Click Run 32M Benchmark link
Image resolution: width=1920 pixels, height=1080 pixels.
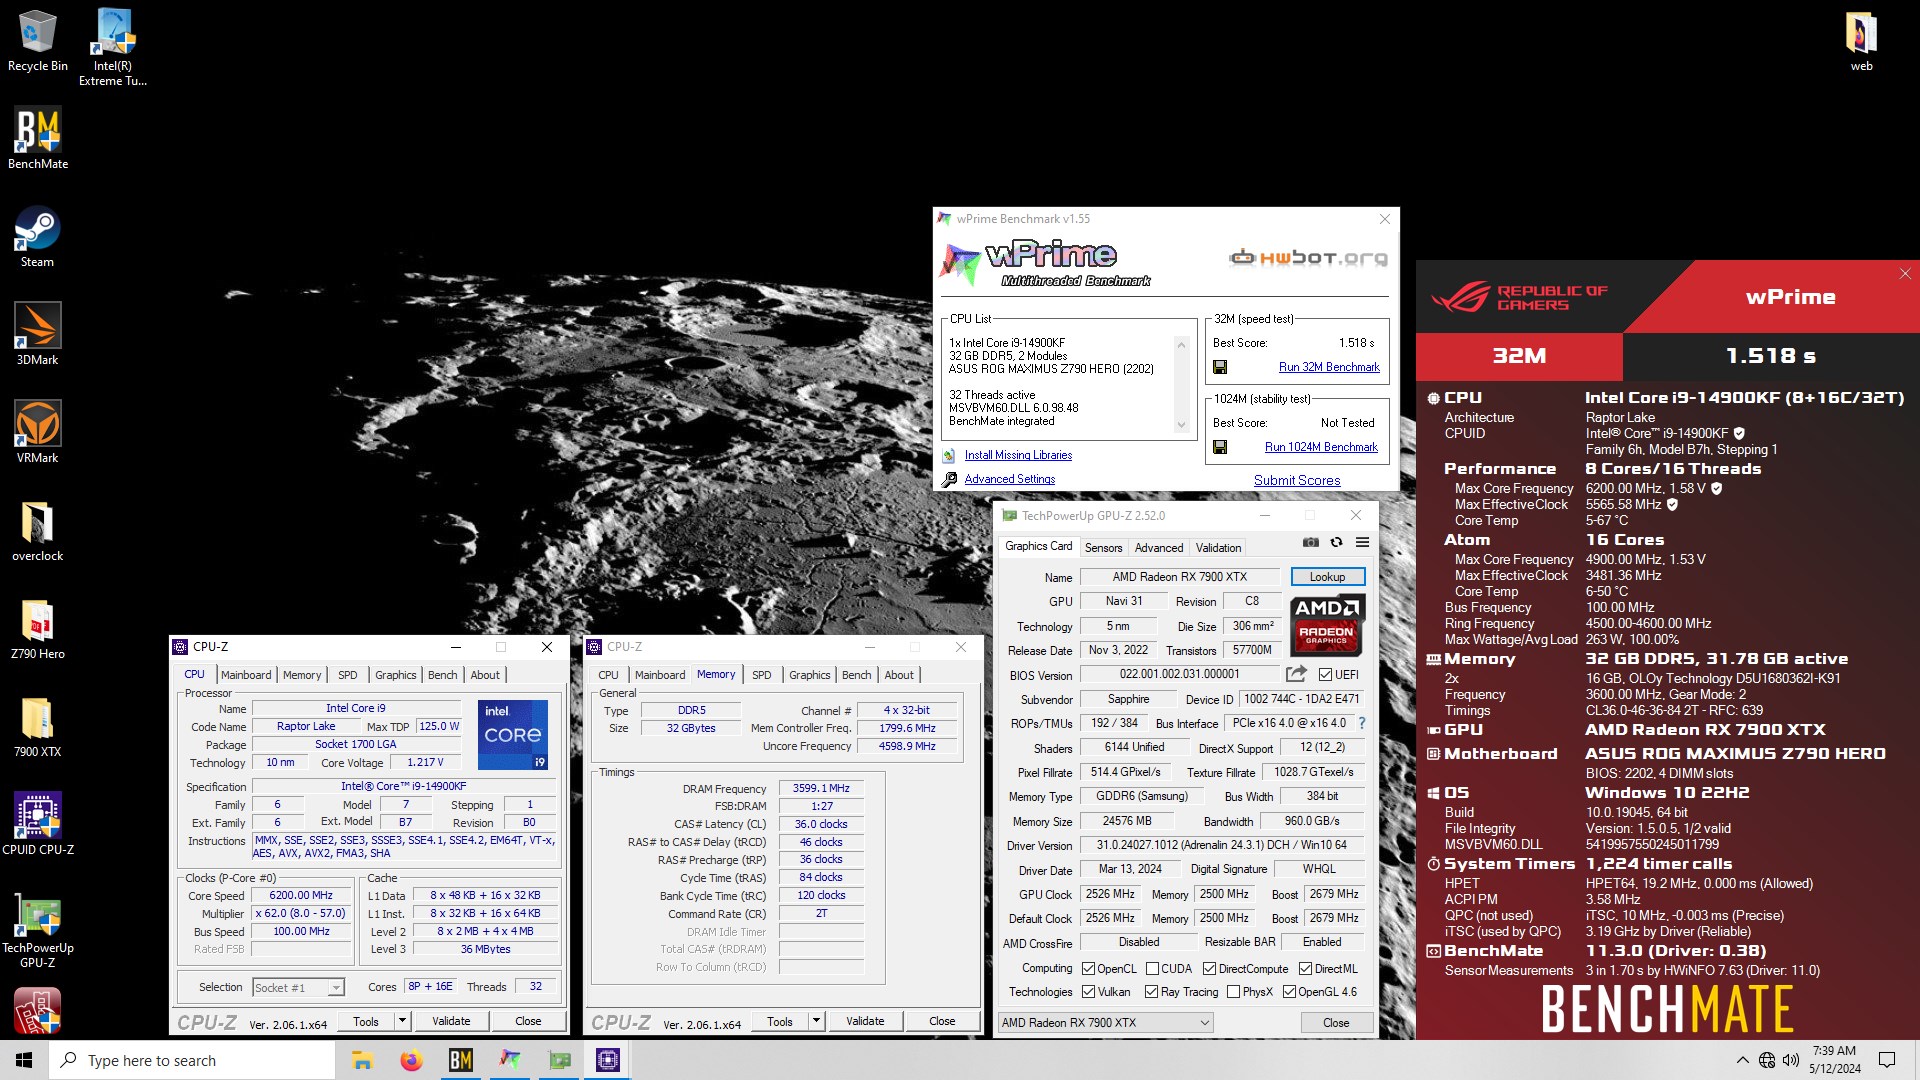click(1329, 367)
